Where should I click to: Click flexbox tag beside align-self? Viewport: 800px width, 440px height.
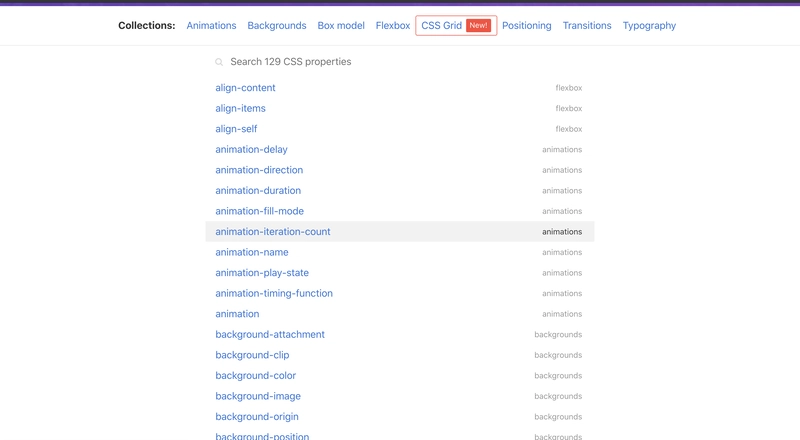569,129
